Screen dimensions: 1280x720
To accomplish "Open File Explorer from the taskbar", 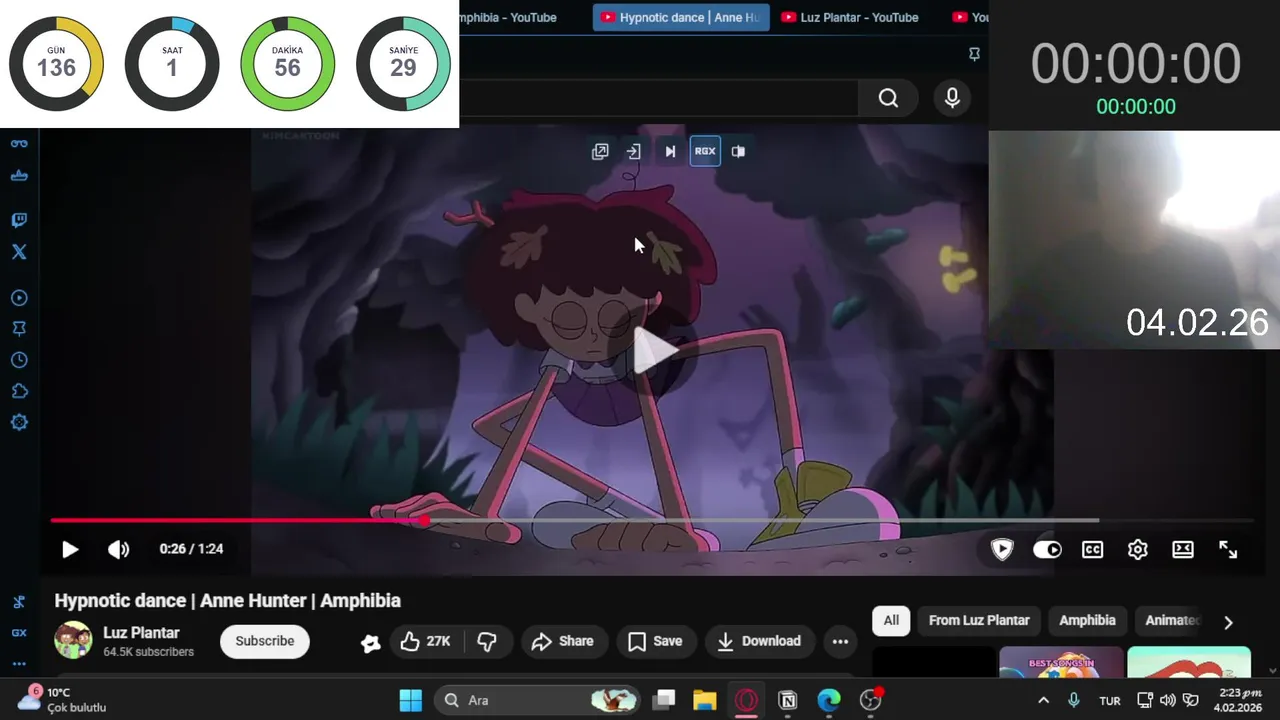I will [705, 700].
